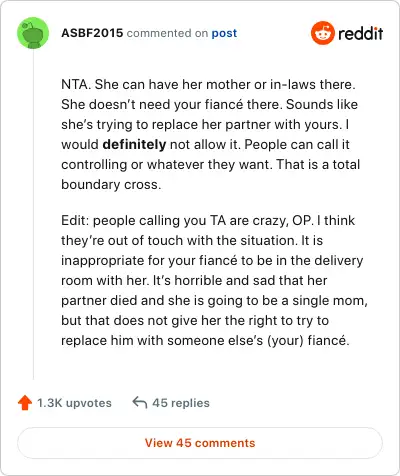Follow the blue "post" link
400x476 pixels.
click(224, 33)
